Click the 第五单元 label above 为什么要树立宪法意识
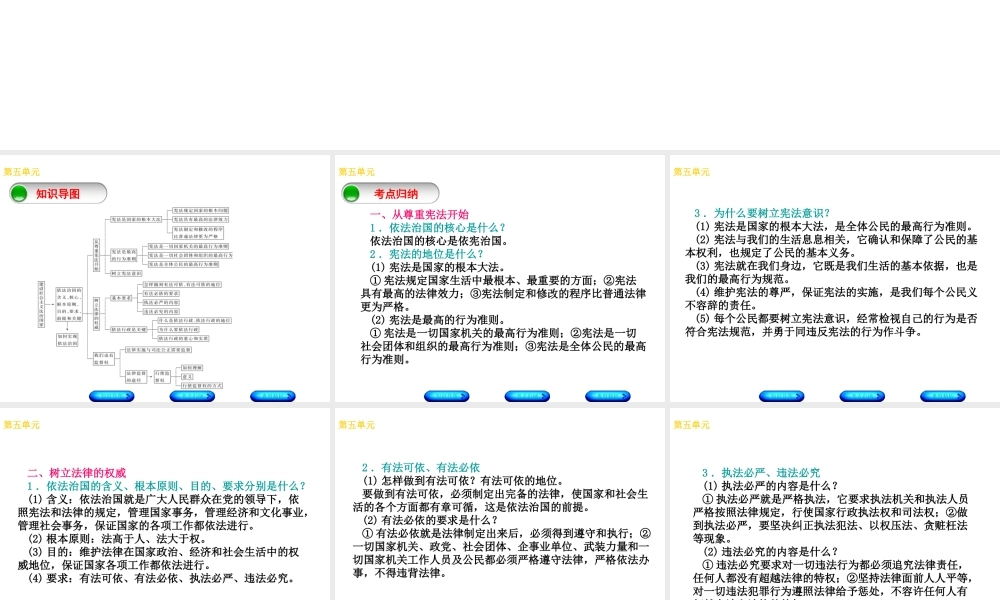This screenshot has width=1000, height=600. tap(691, 172)
